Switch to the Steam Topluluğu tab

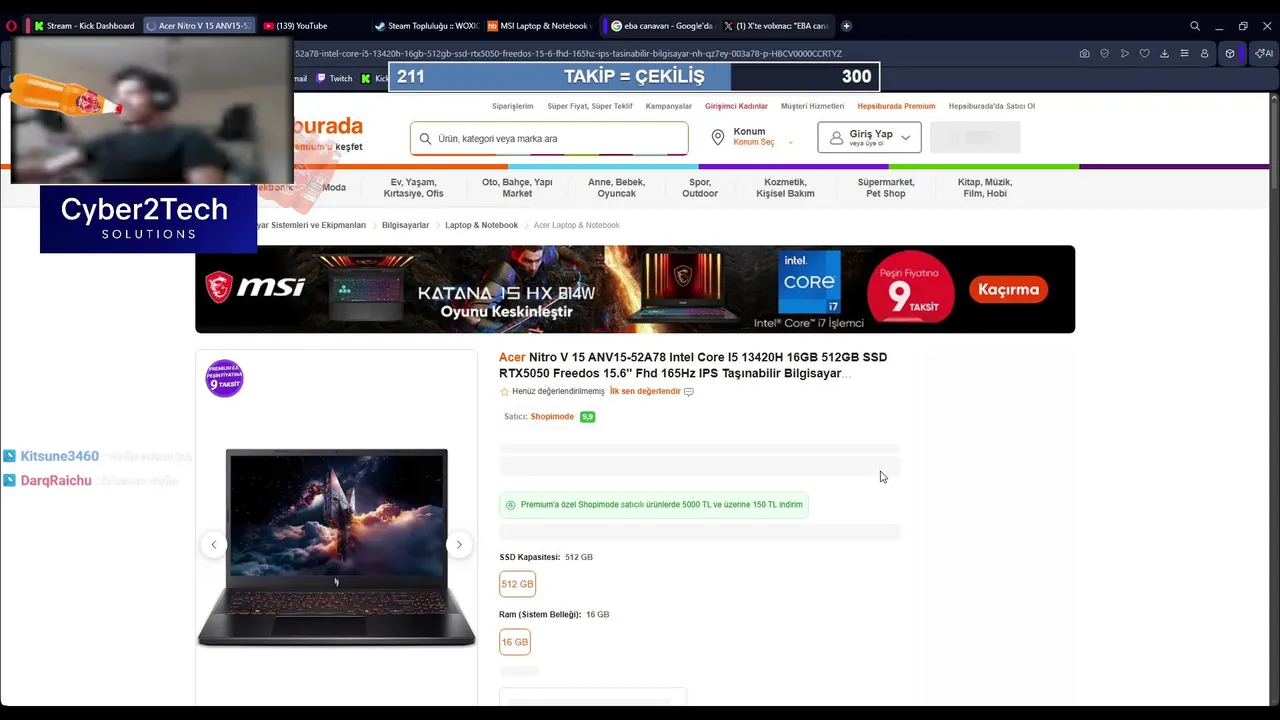(x=427, y=26)
